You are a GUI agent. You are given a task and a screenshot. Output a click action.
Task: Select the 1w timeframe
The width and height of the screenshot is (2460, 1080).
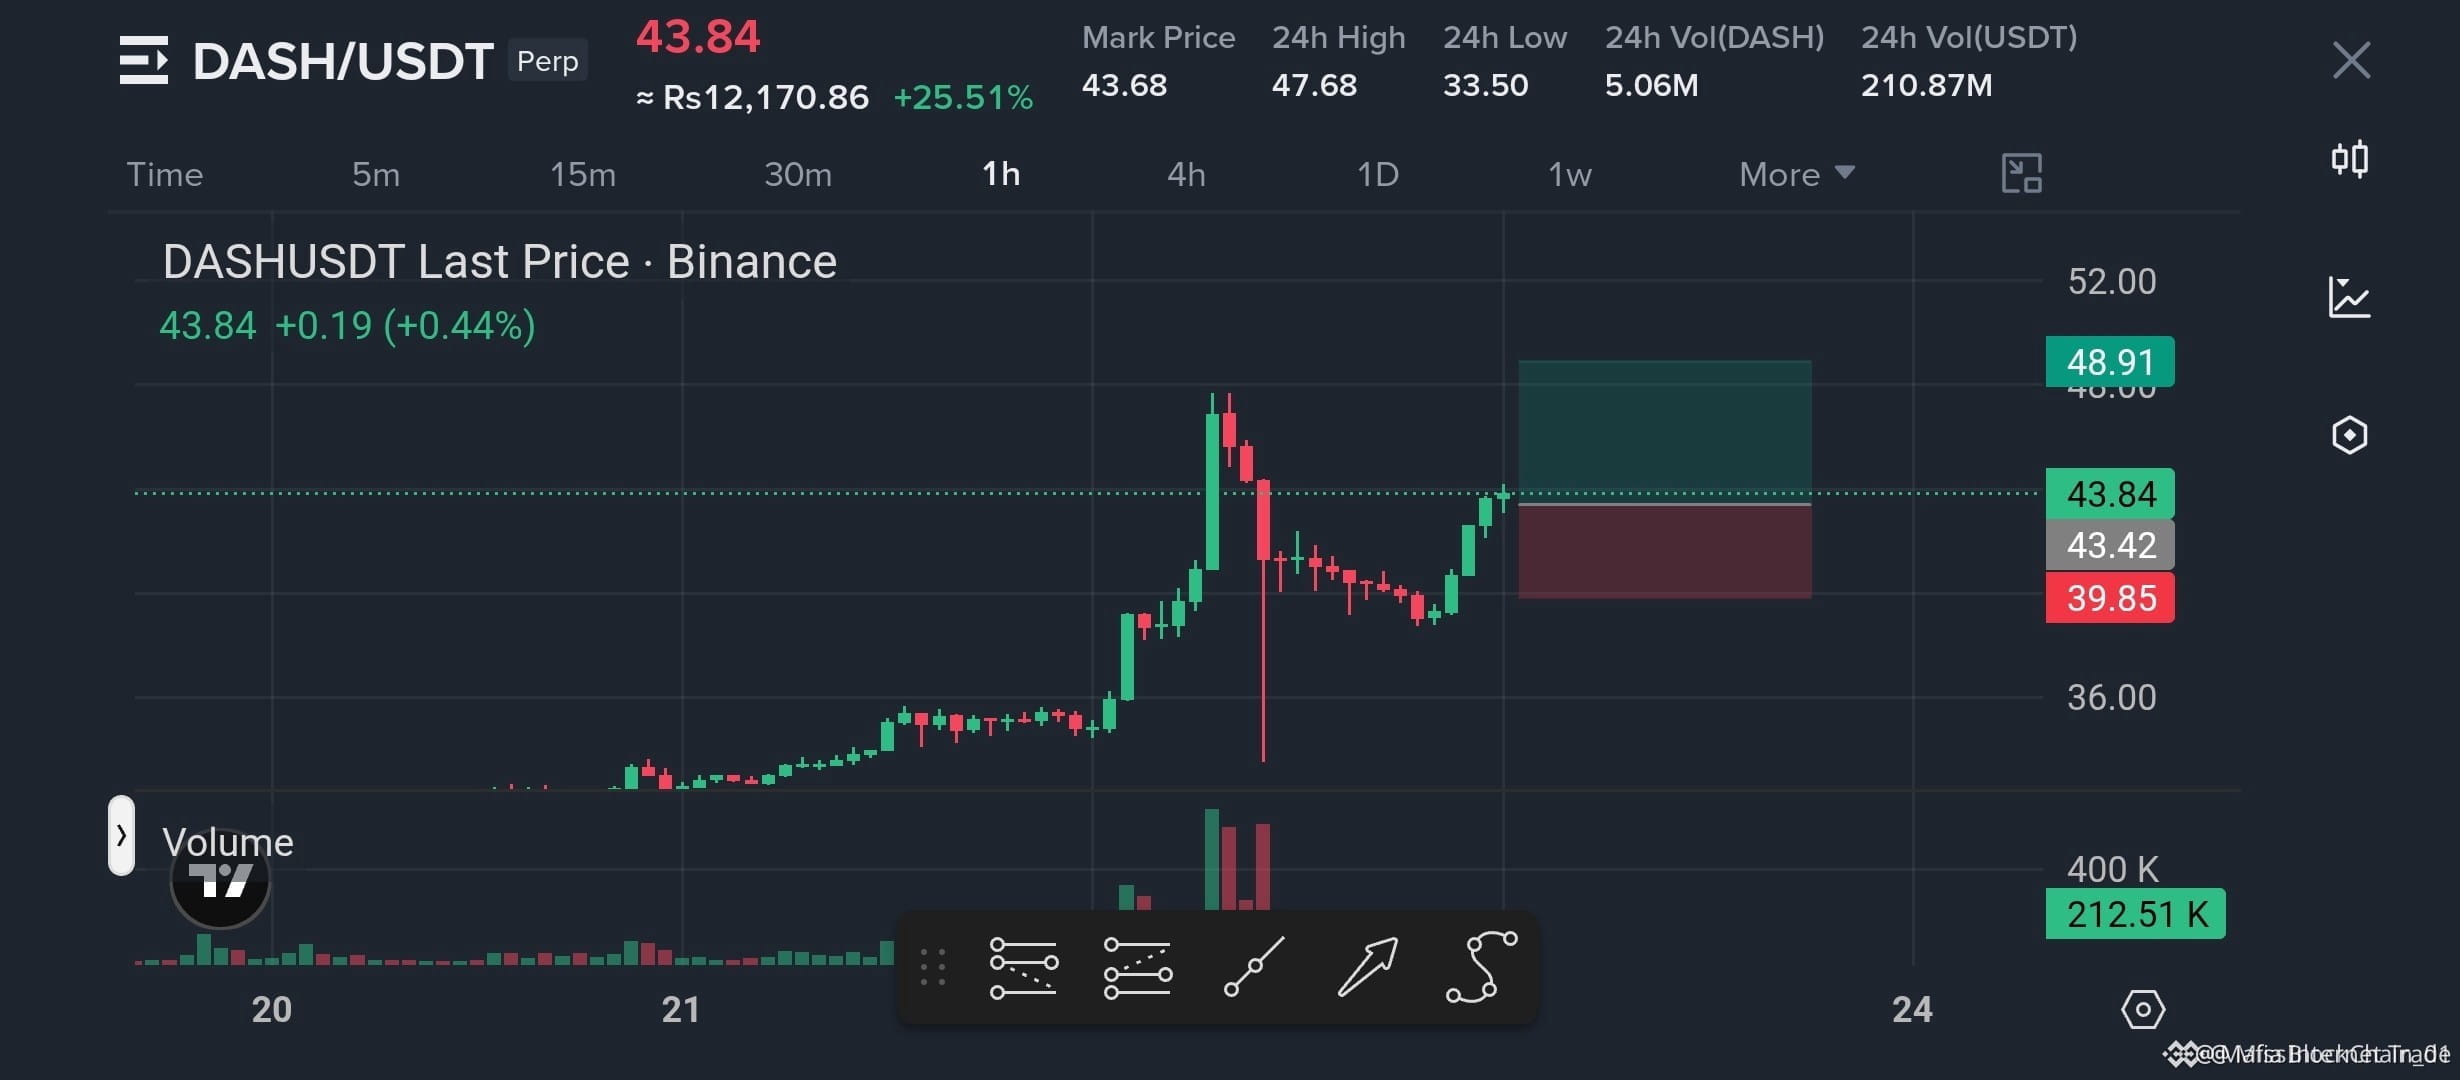tap(1570, 175)
